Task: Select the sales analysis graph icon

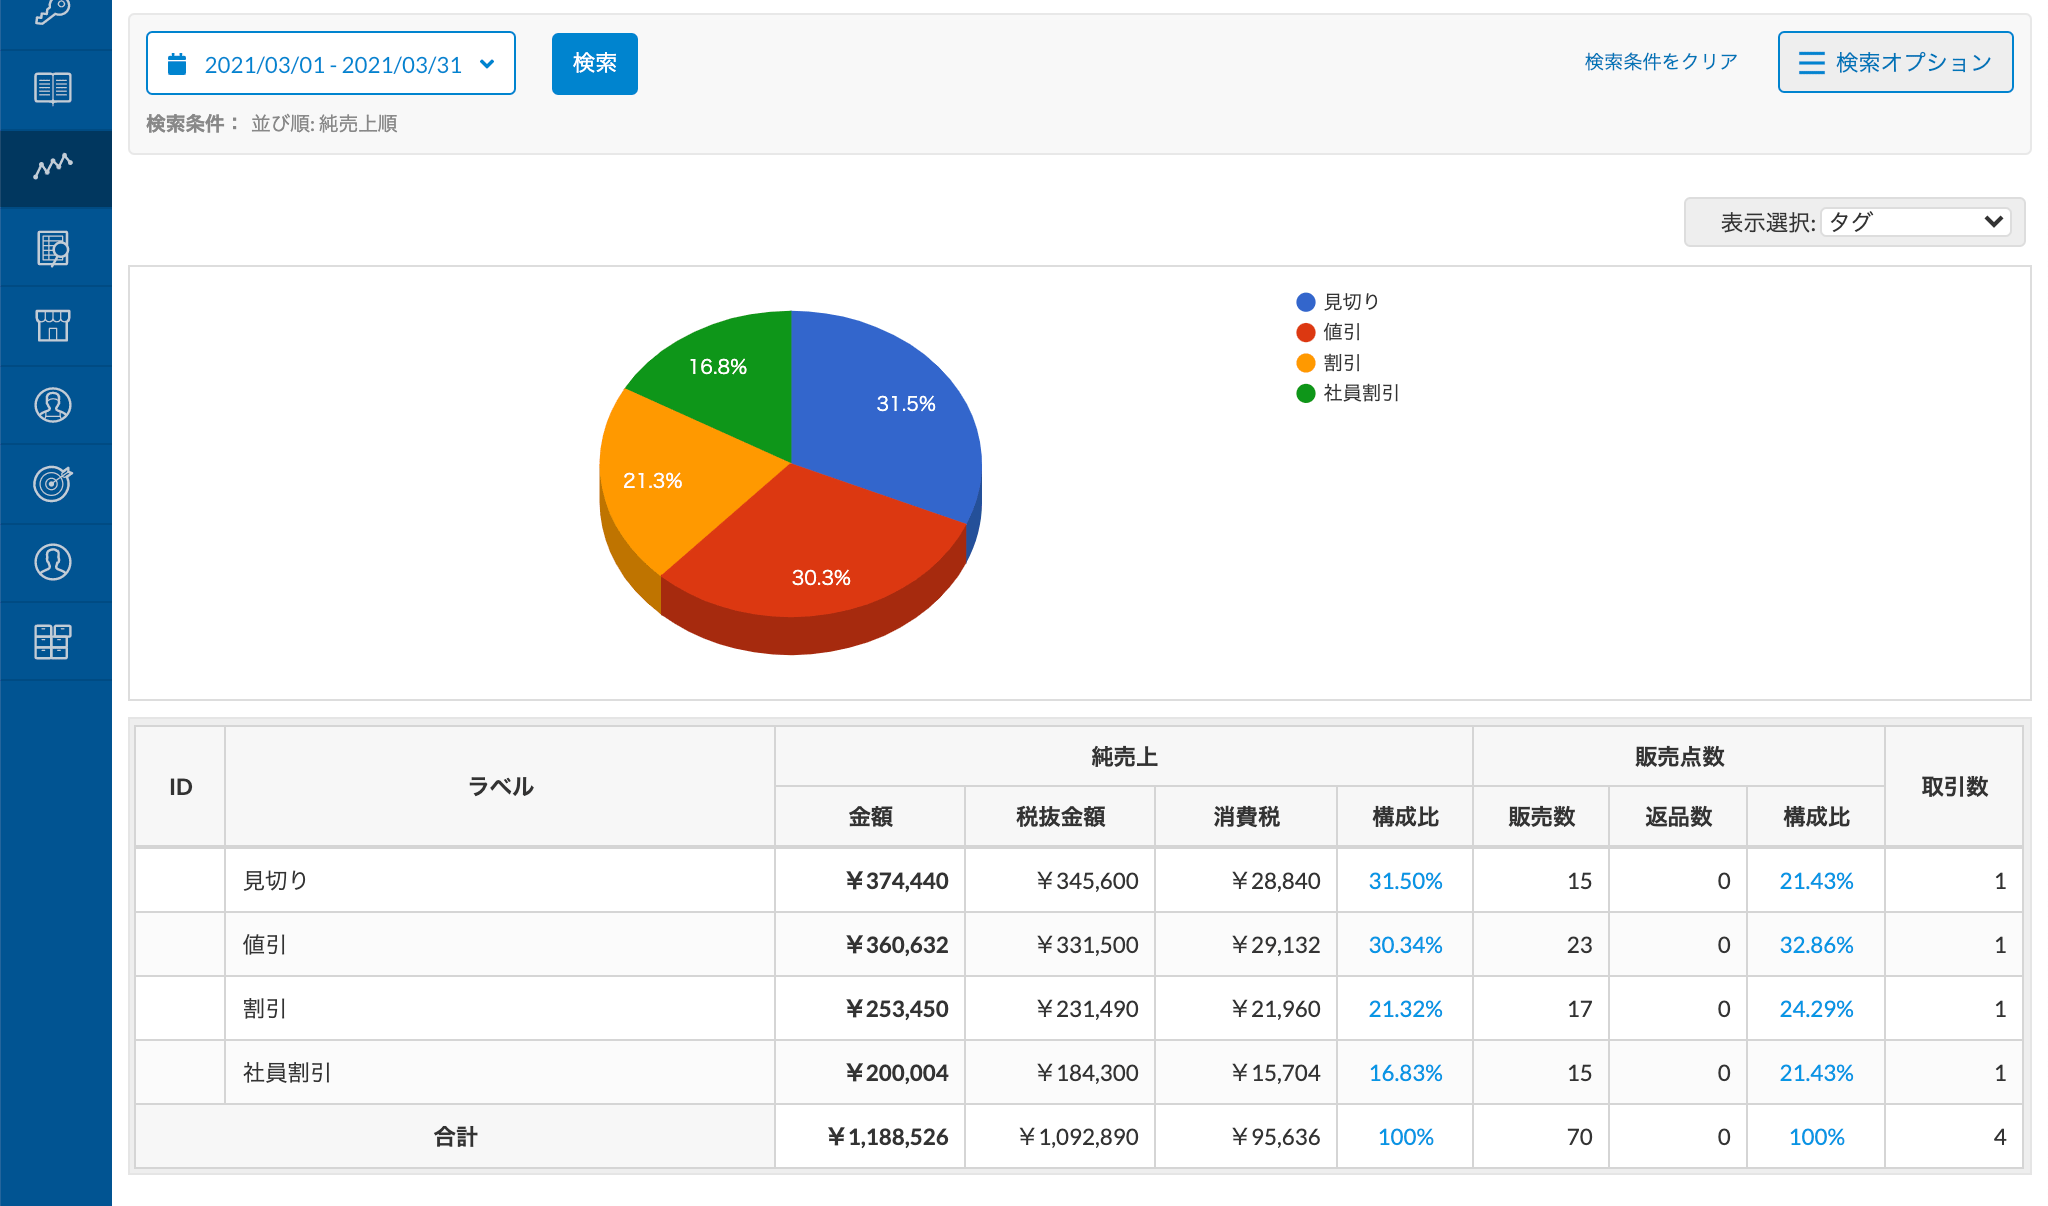Action: (x=52, y=166)
